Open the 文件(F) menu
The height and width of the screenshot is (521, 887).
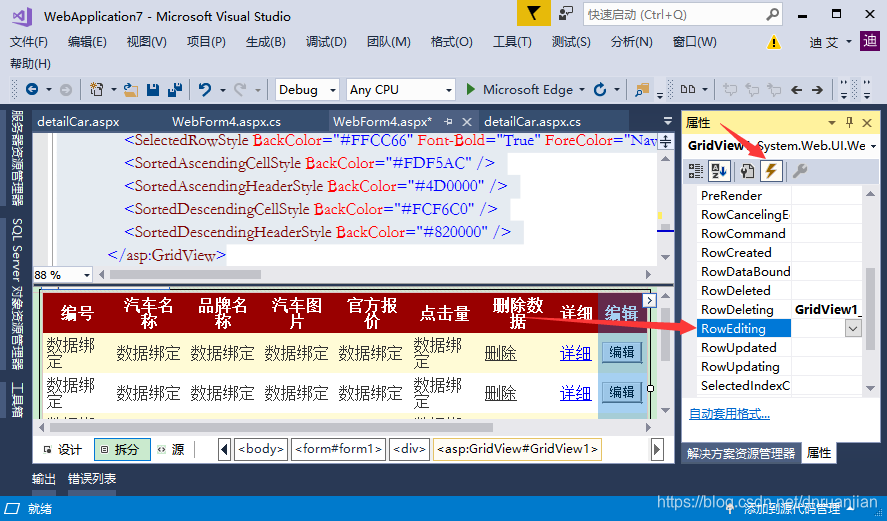click(x=29, y=42)
